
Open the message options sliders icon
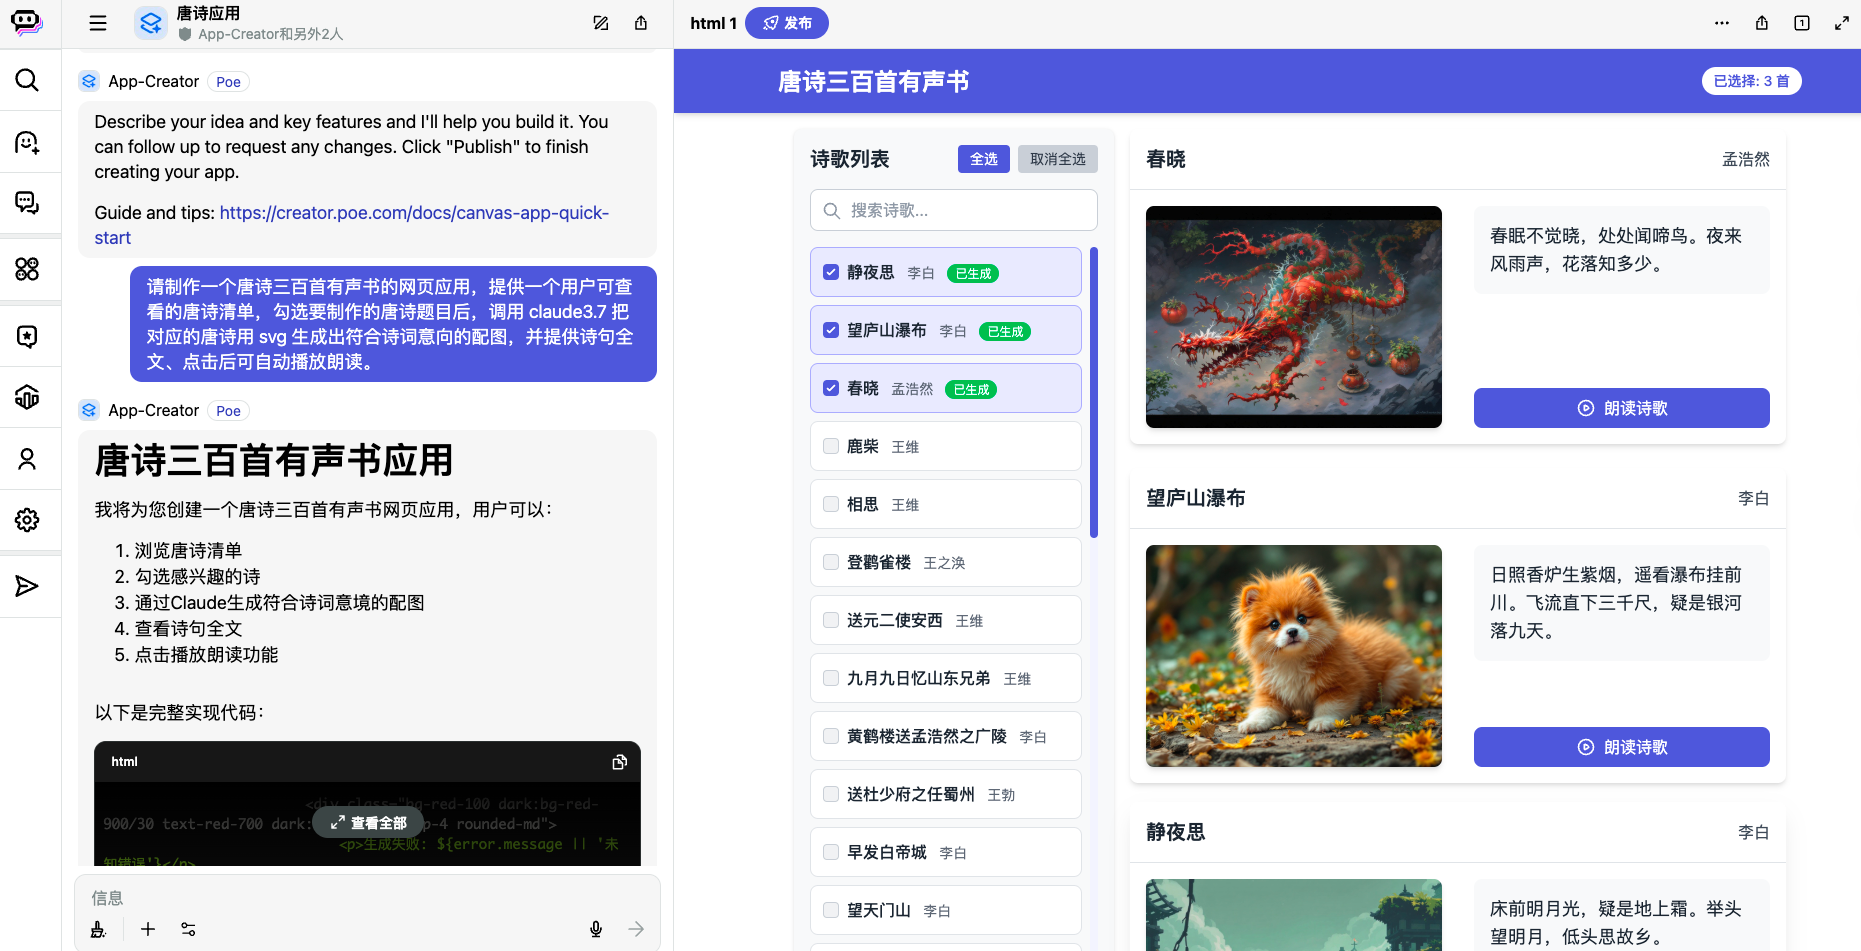tap(188, 929)
